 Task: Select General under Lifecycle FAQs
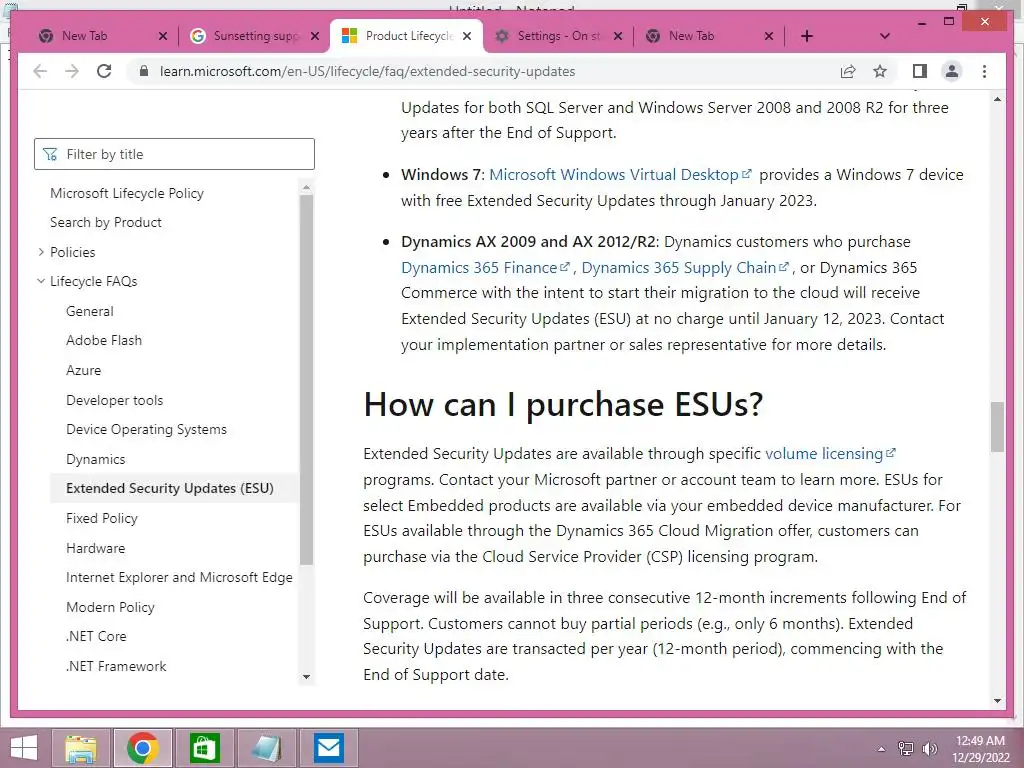tap(89, 312)
